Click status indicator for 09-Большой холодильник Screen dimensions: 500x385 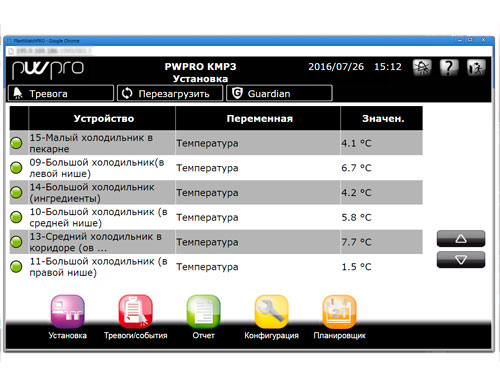coord(16,168)
